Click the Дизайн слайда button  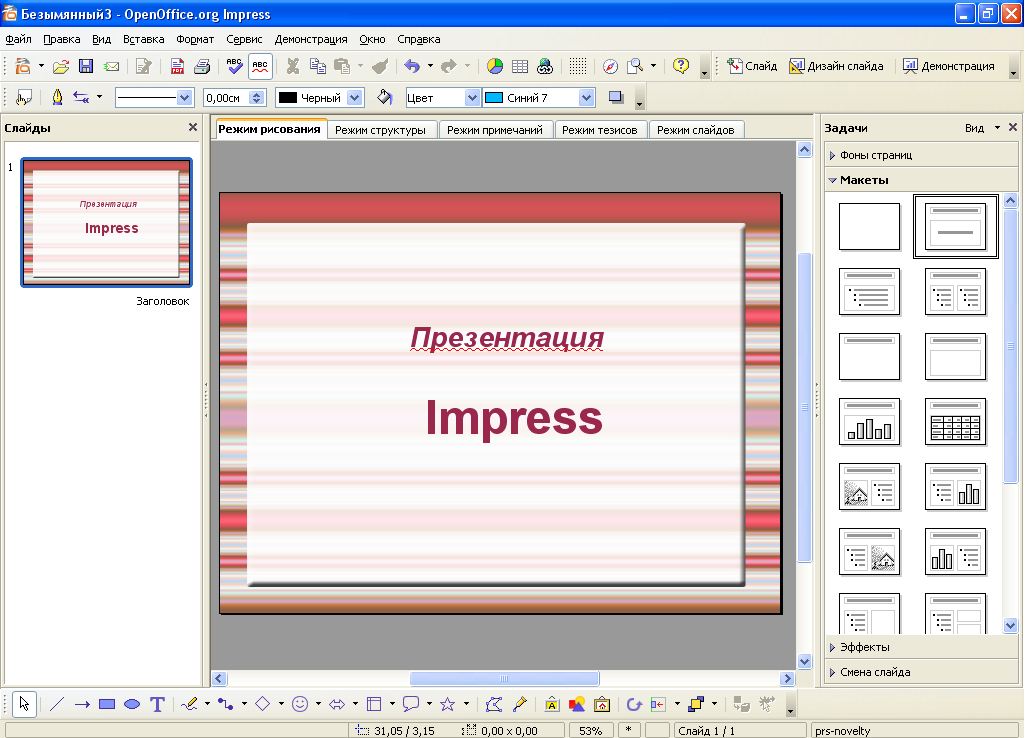(x=836, y=66)
